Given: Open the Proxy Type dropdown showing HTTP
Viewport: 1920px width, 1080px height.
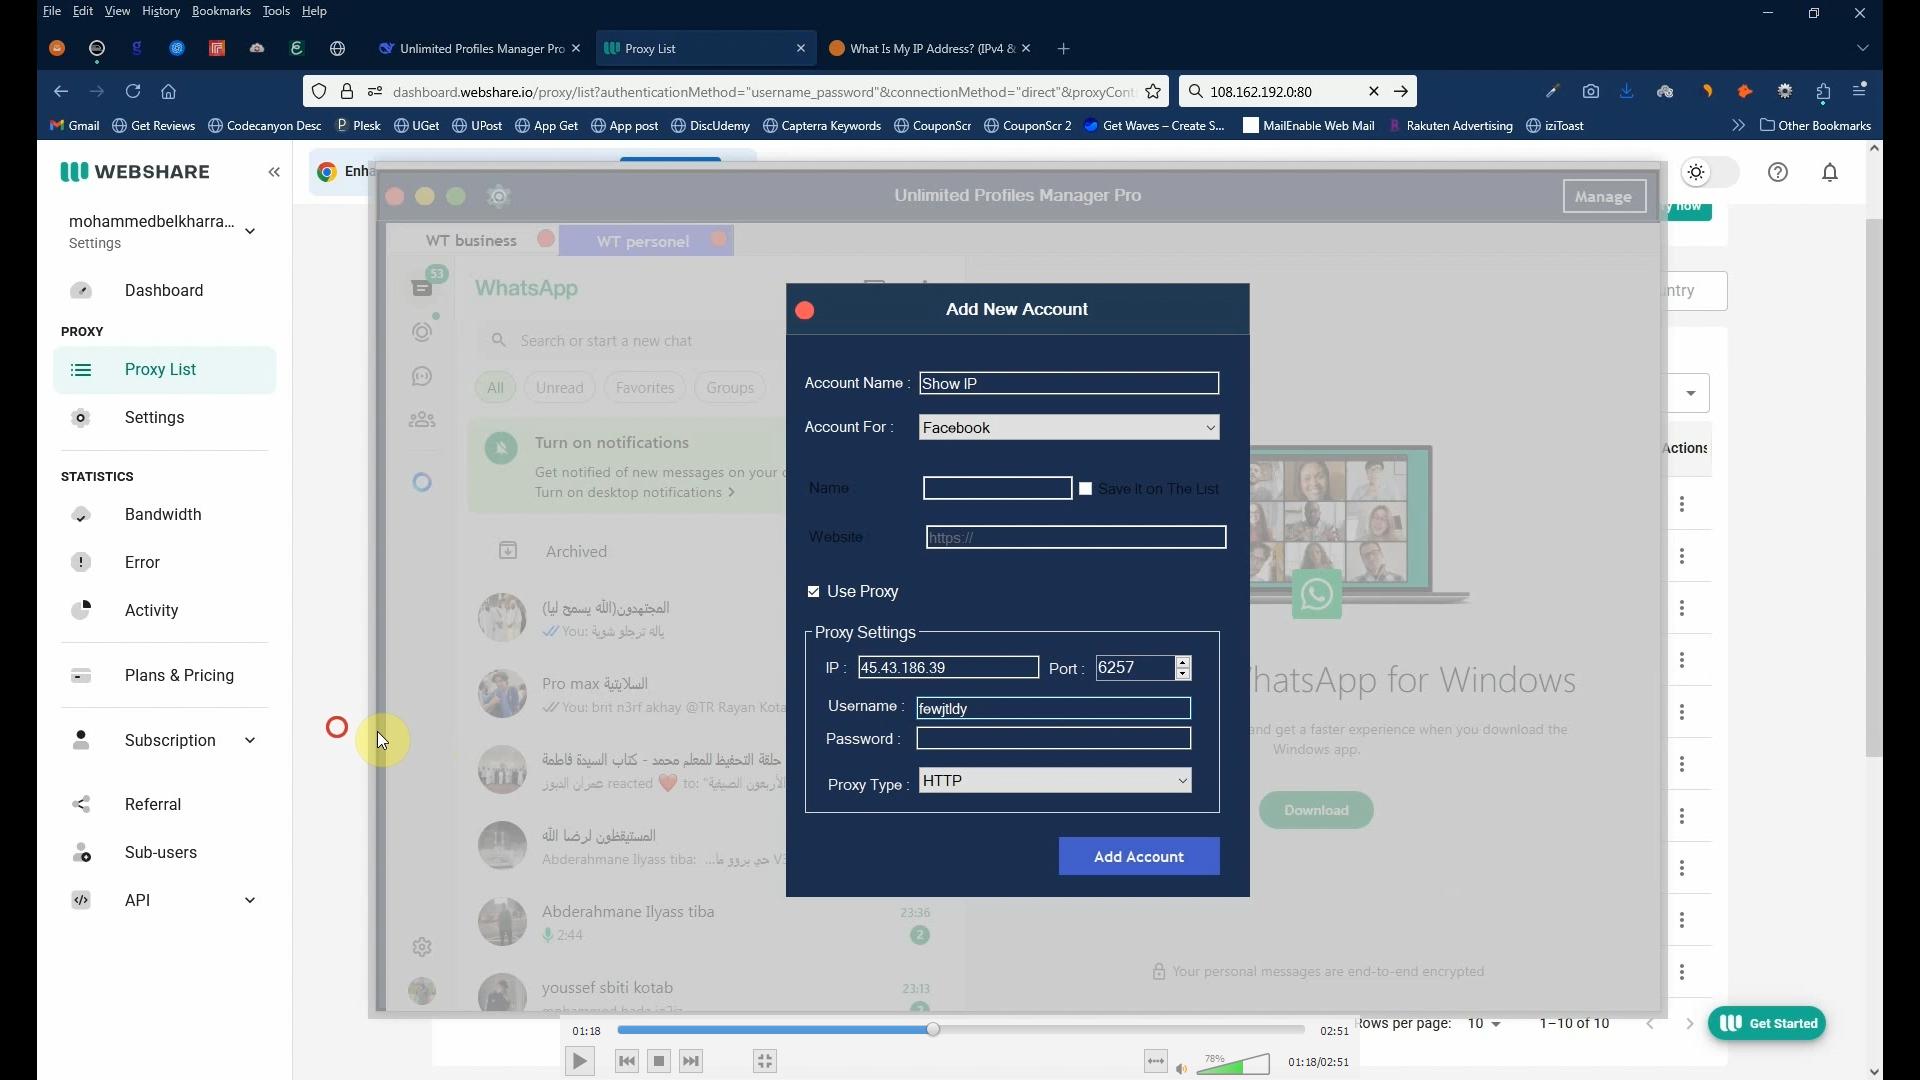Looking at the screenshot, I should [x=1053, y=780].
